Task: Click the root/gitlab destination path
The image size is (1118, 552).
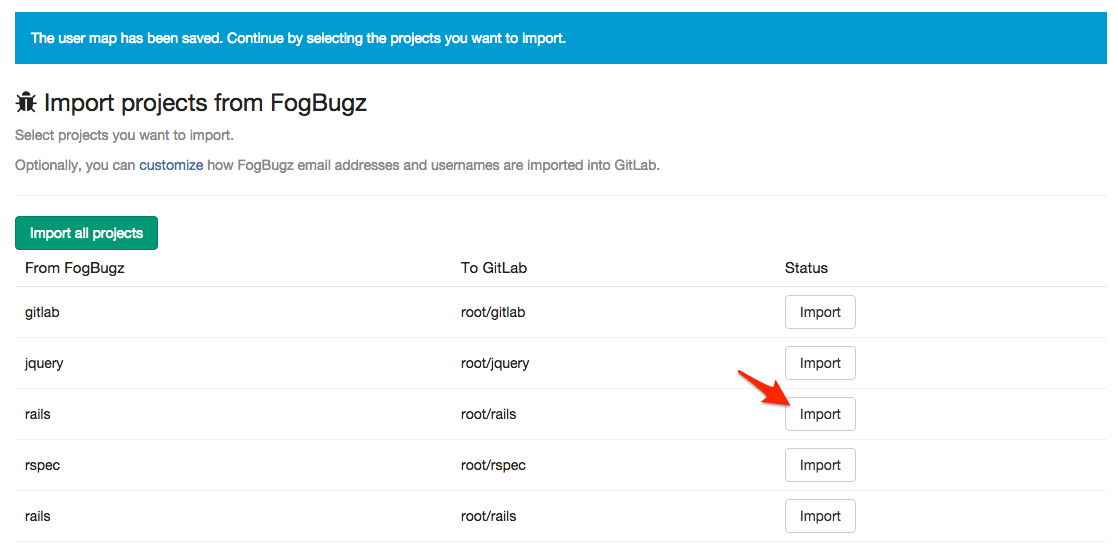Action: [493, 312]
